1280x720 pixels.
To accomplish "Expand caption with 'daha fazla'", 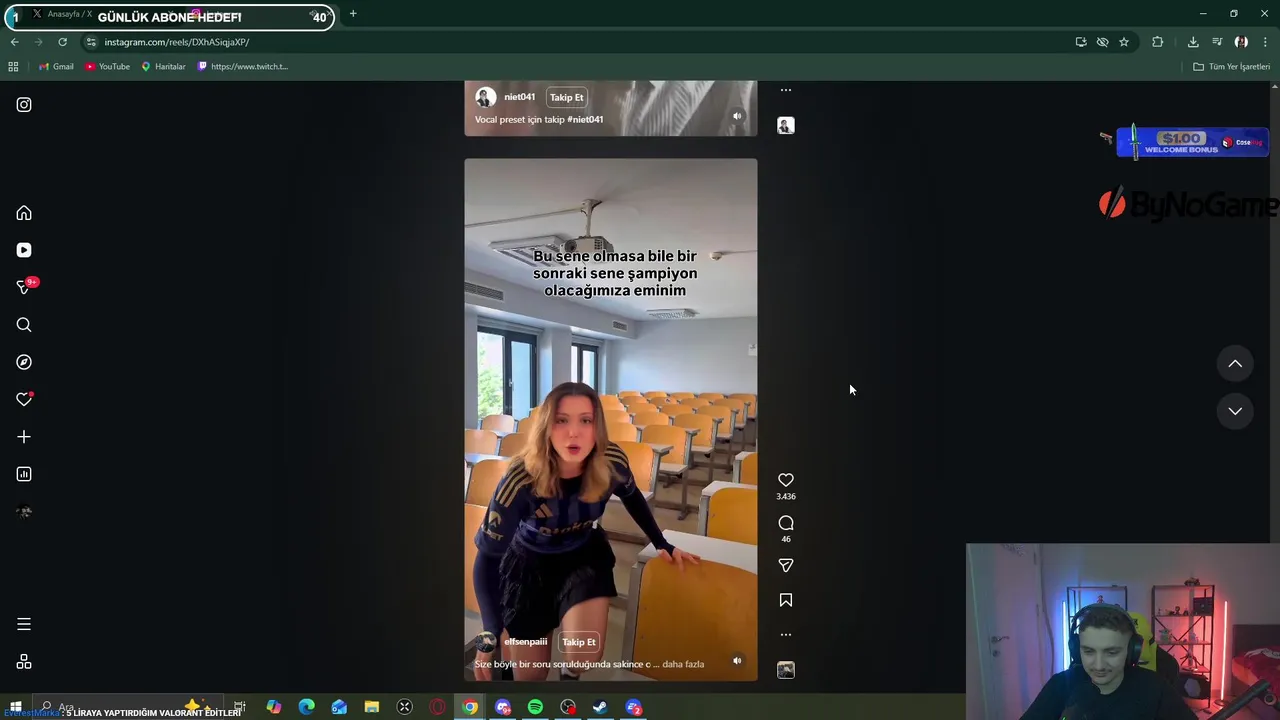I will click(x=684, y=664).
